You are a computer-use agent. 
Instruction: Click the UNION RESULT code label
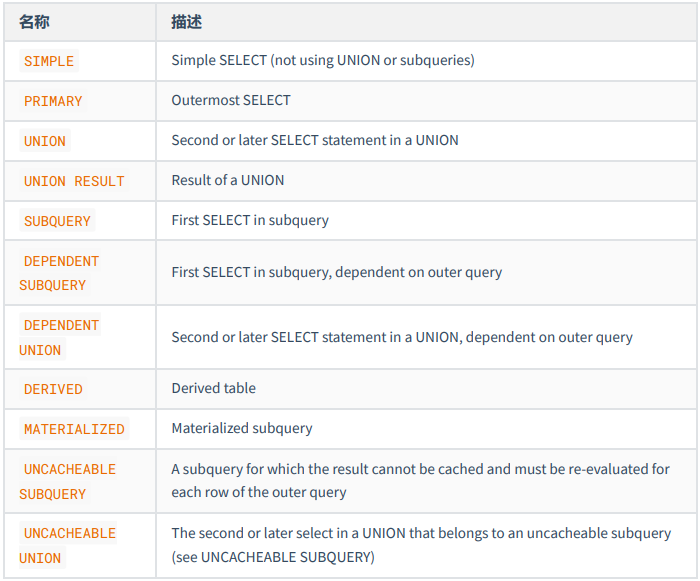[74, 181]
